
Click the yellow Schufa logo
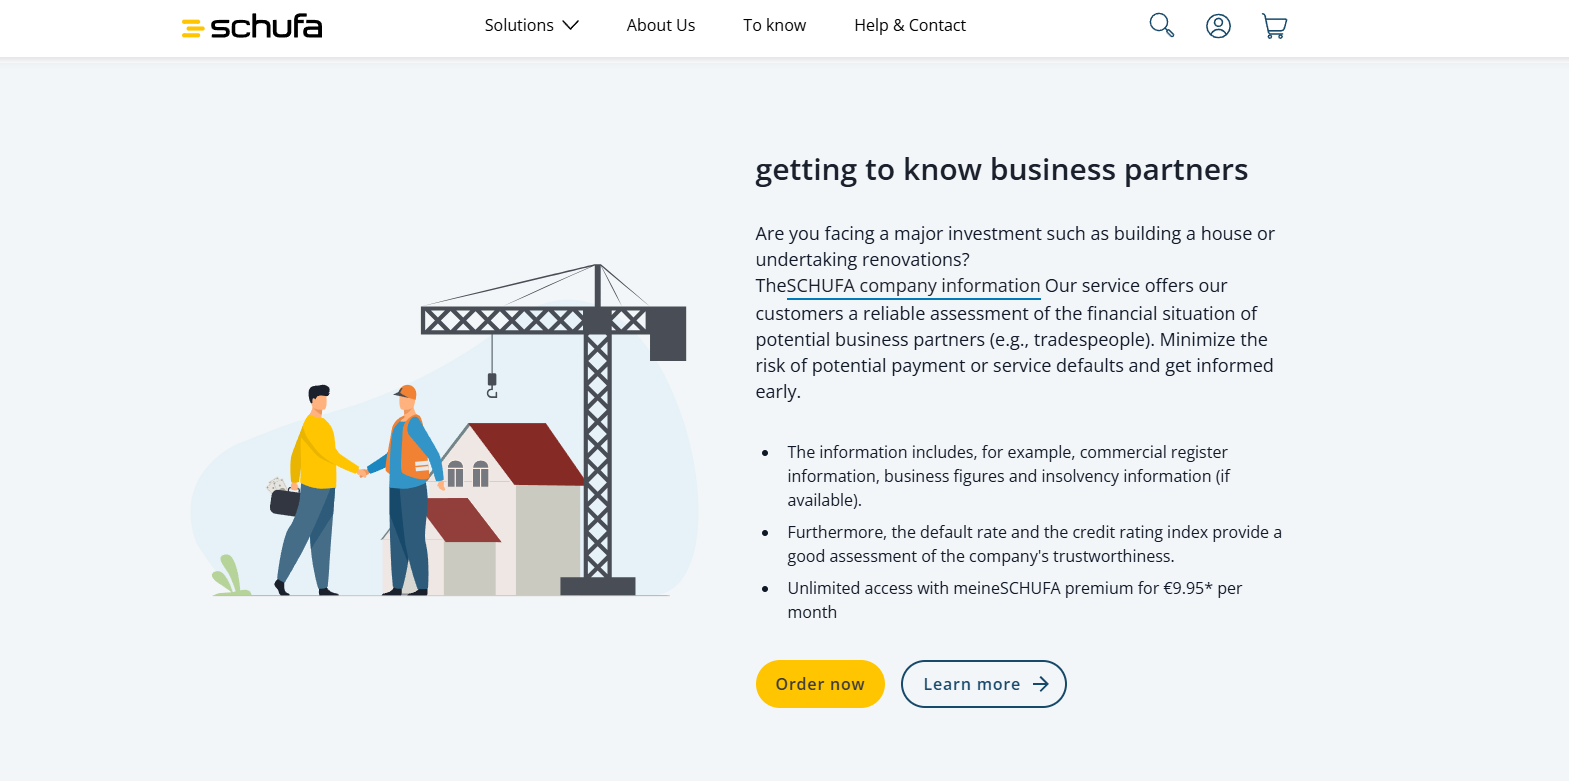(x=252, y=27)
